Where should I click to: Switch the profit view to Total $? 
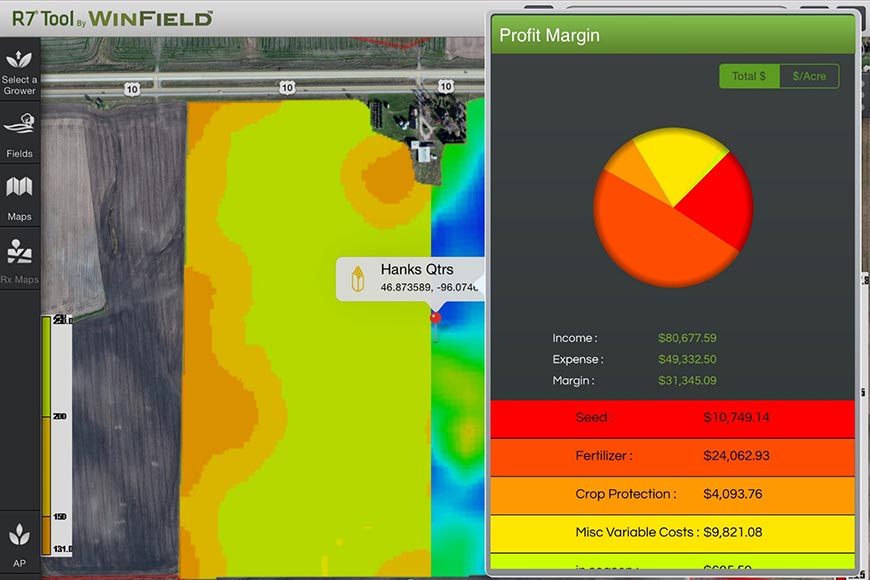click(749, 76)
